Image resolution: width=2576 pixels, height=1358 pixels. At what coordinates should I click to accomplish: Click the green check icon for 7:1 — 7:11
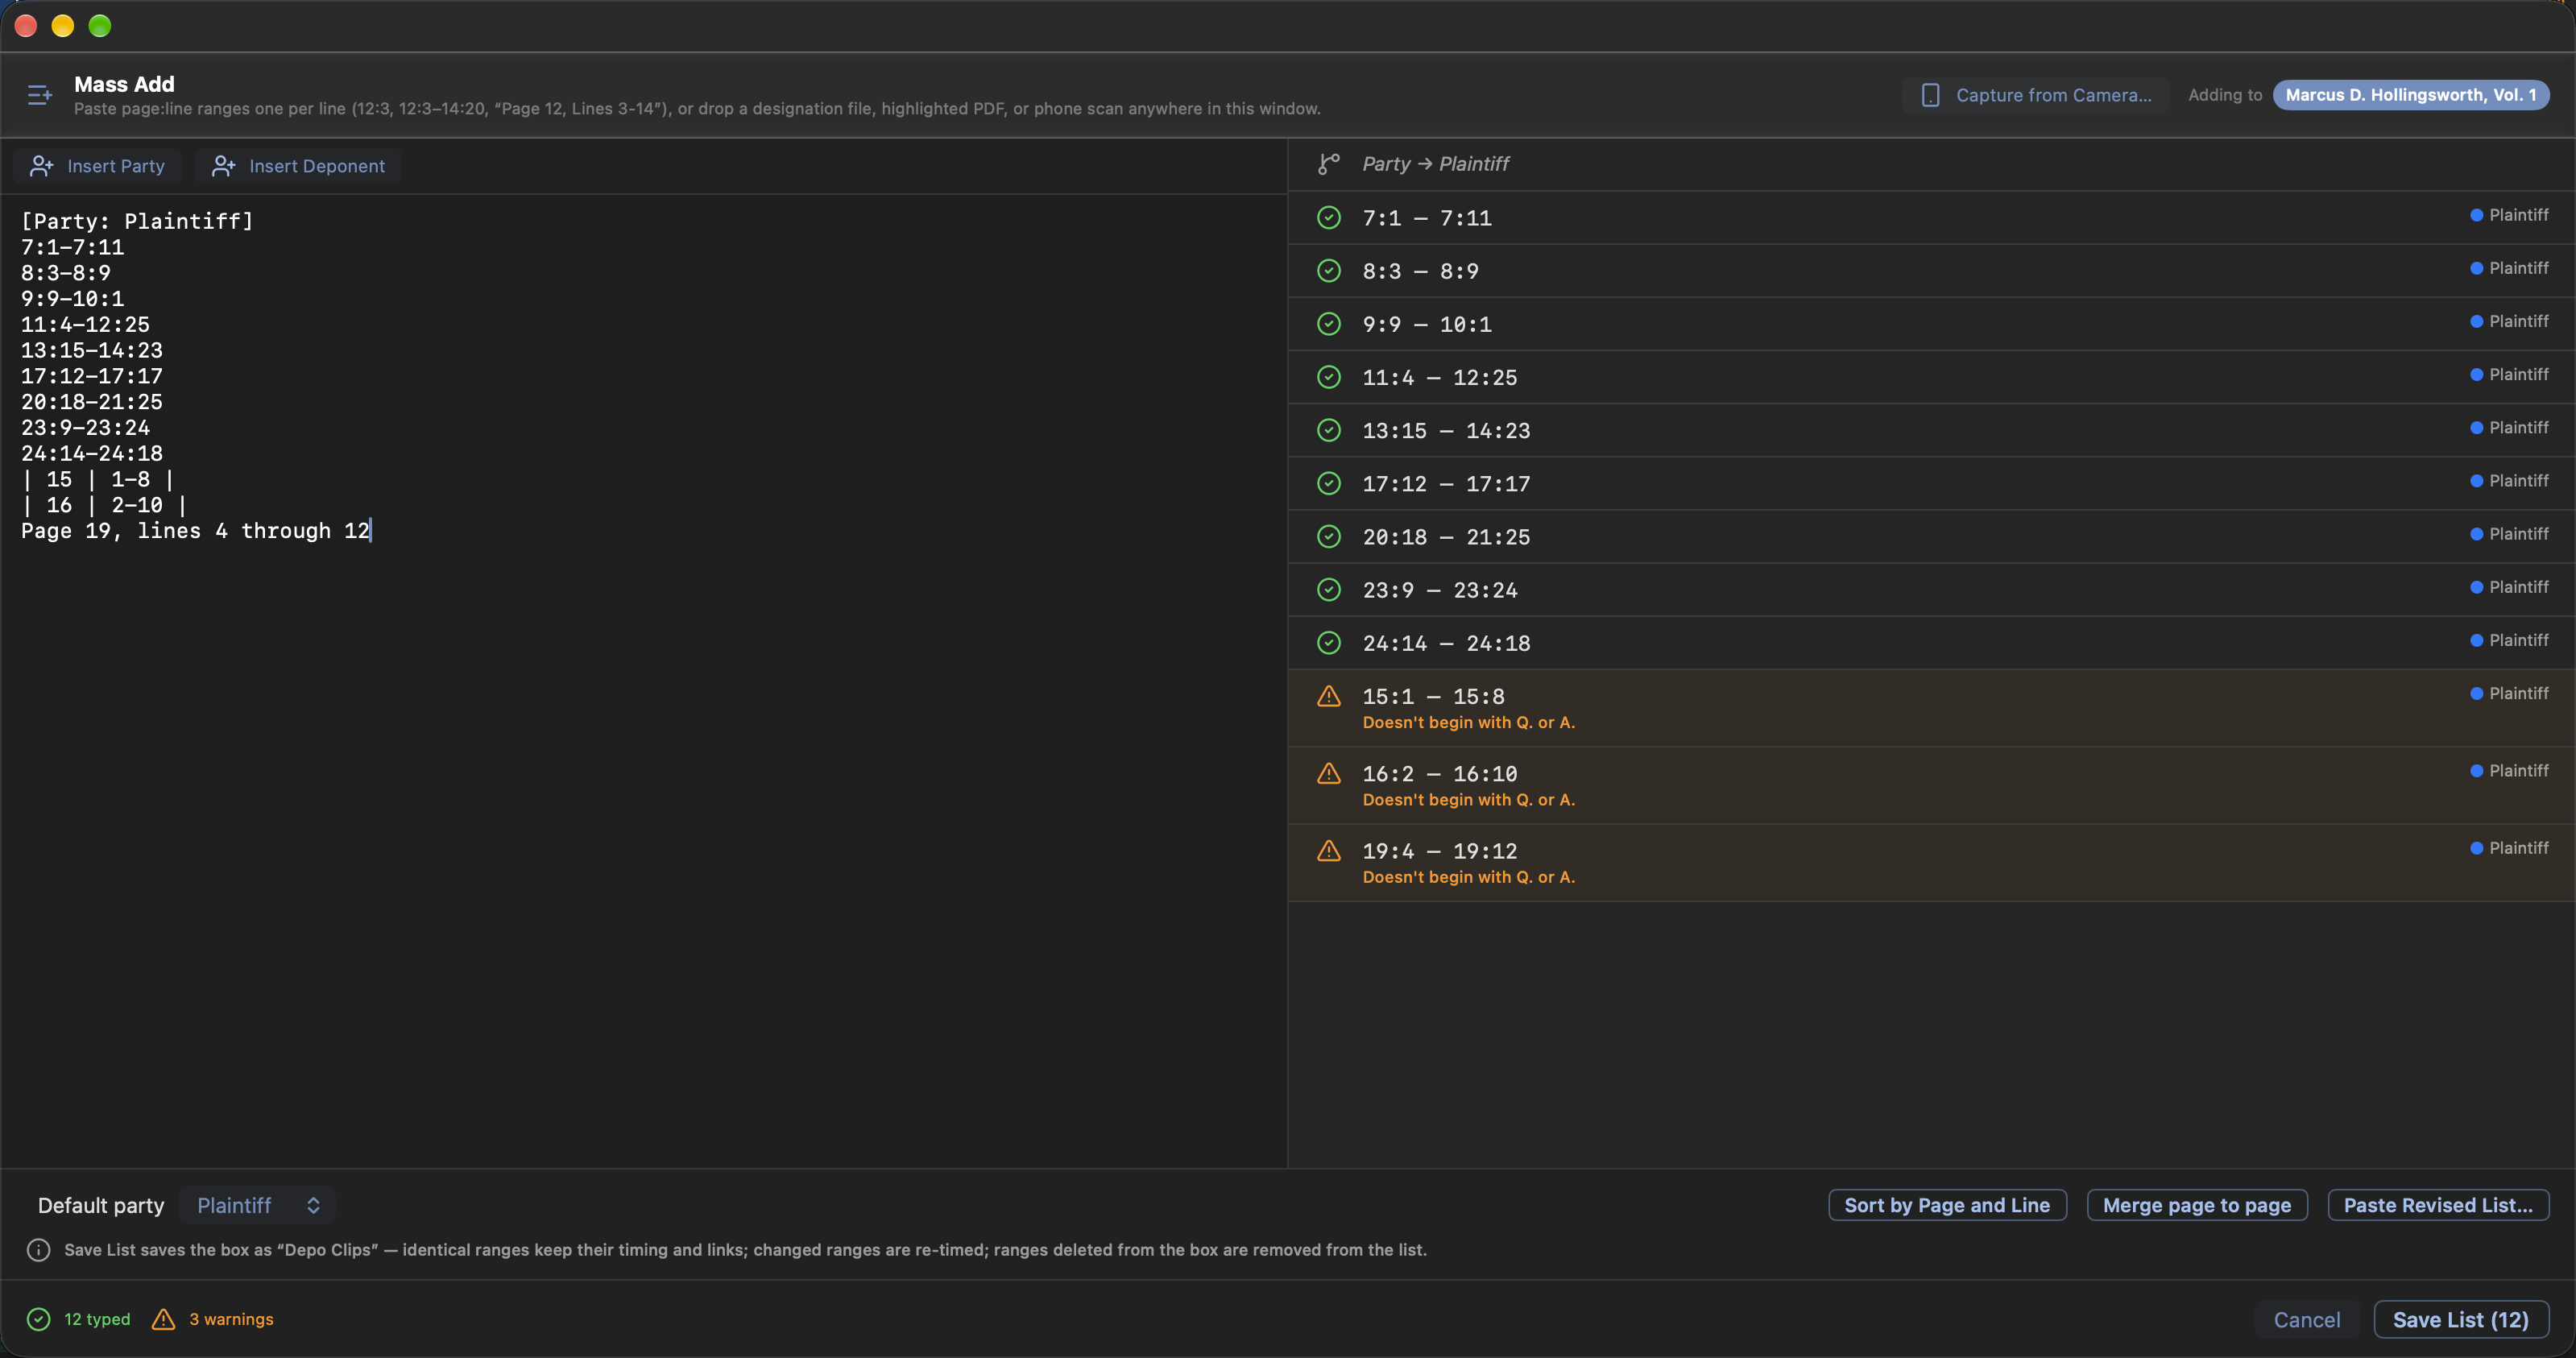[1328, 218]
